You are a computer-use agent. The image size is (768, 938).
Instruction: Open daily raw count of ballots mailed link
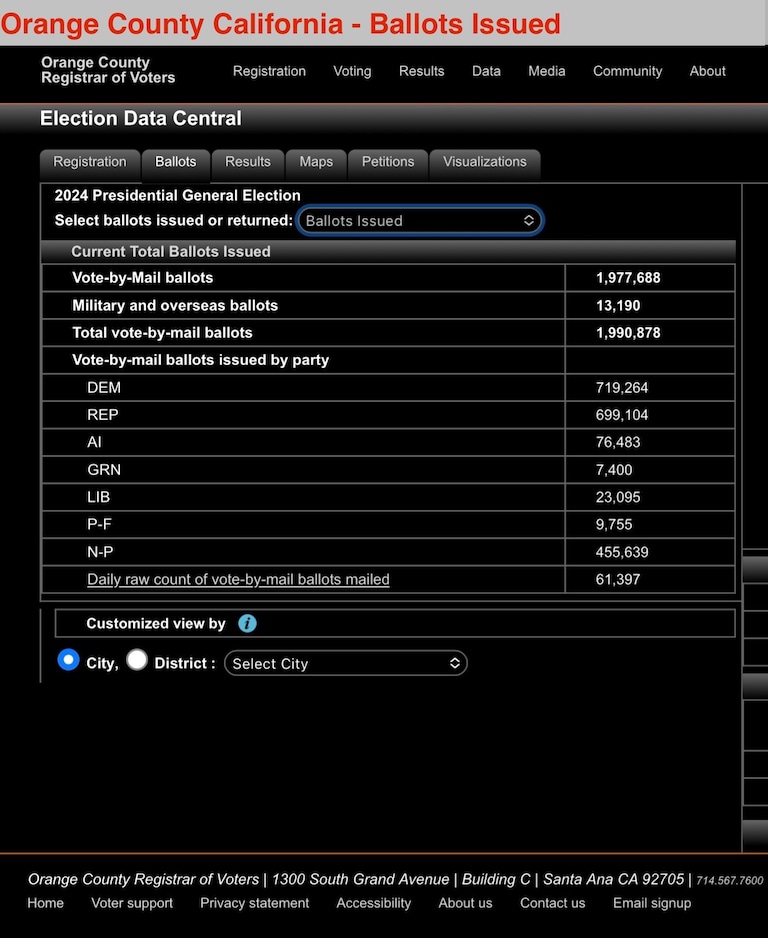(x=238, y=579)
